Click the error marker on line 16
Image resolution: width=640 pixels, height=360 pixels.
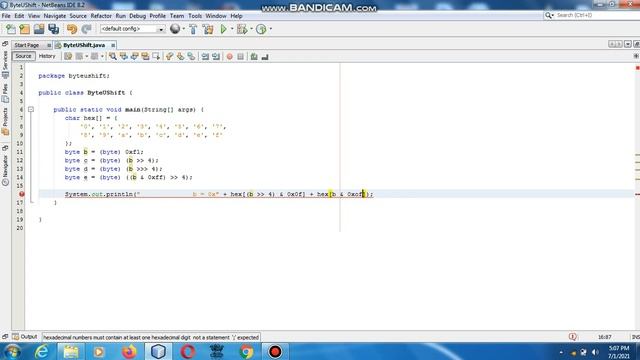(22, 194)
